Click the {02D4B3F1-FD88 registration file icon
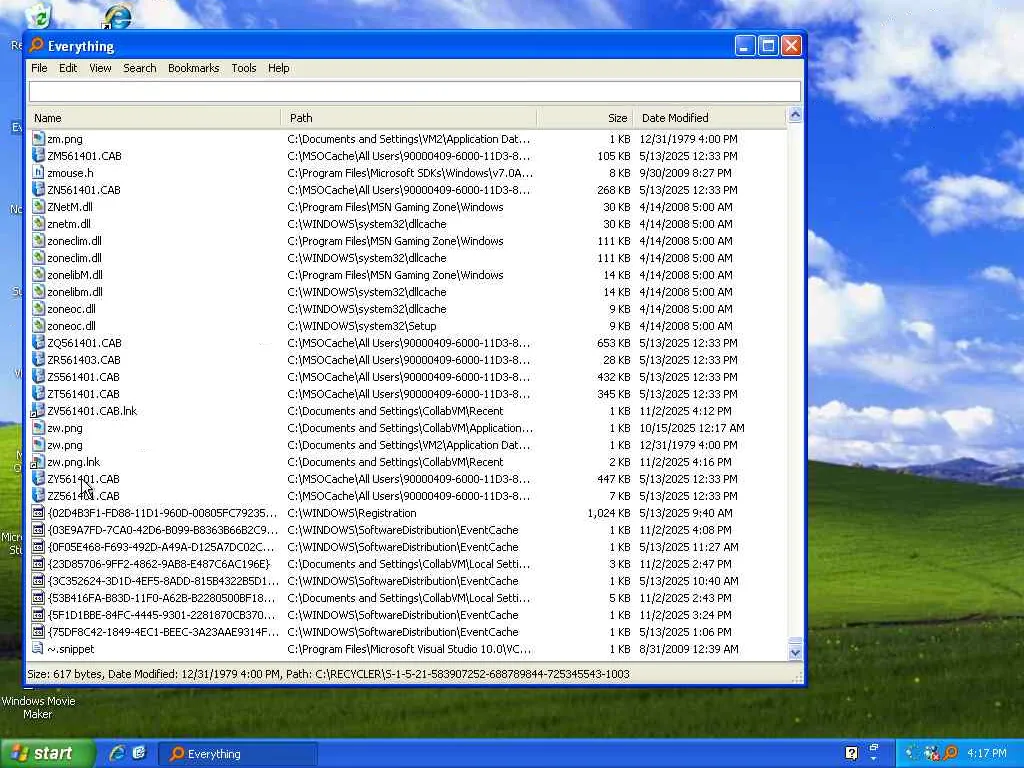The height and width of the screenshot is (768, 1024). [x=39, y=513]
